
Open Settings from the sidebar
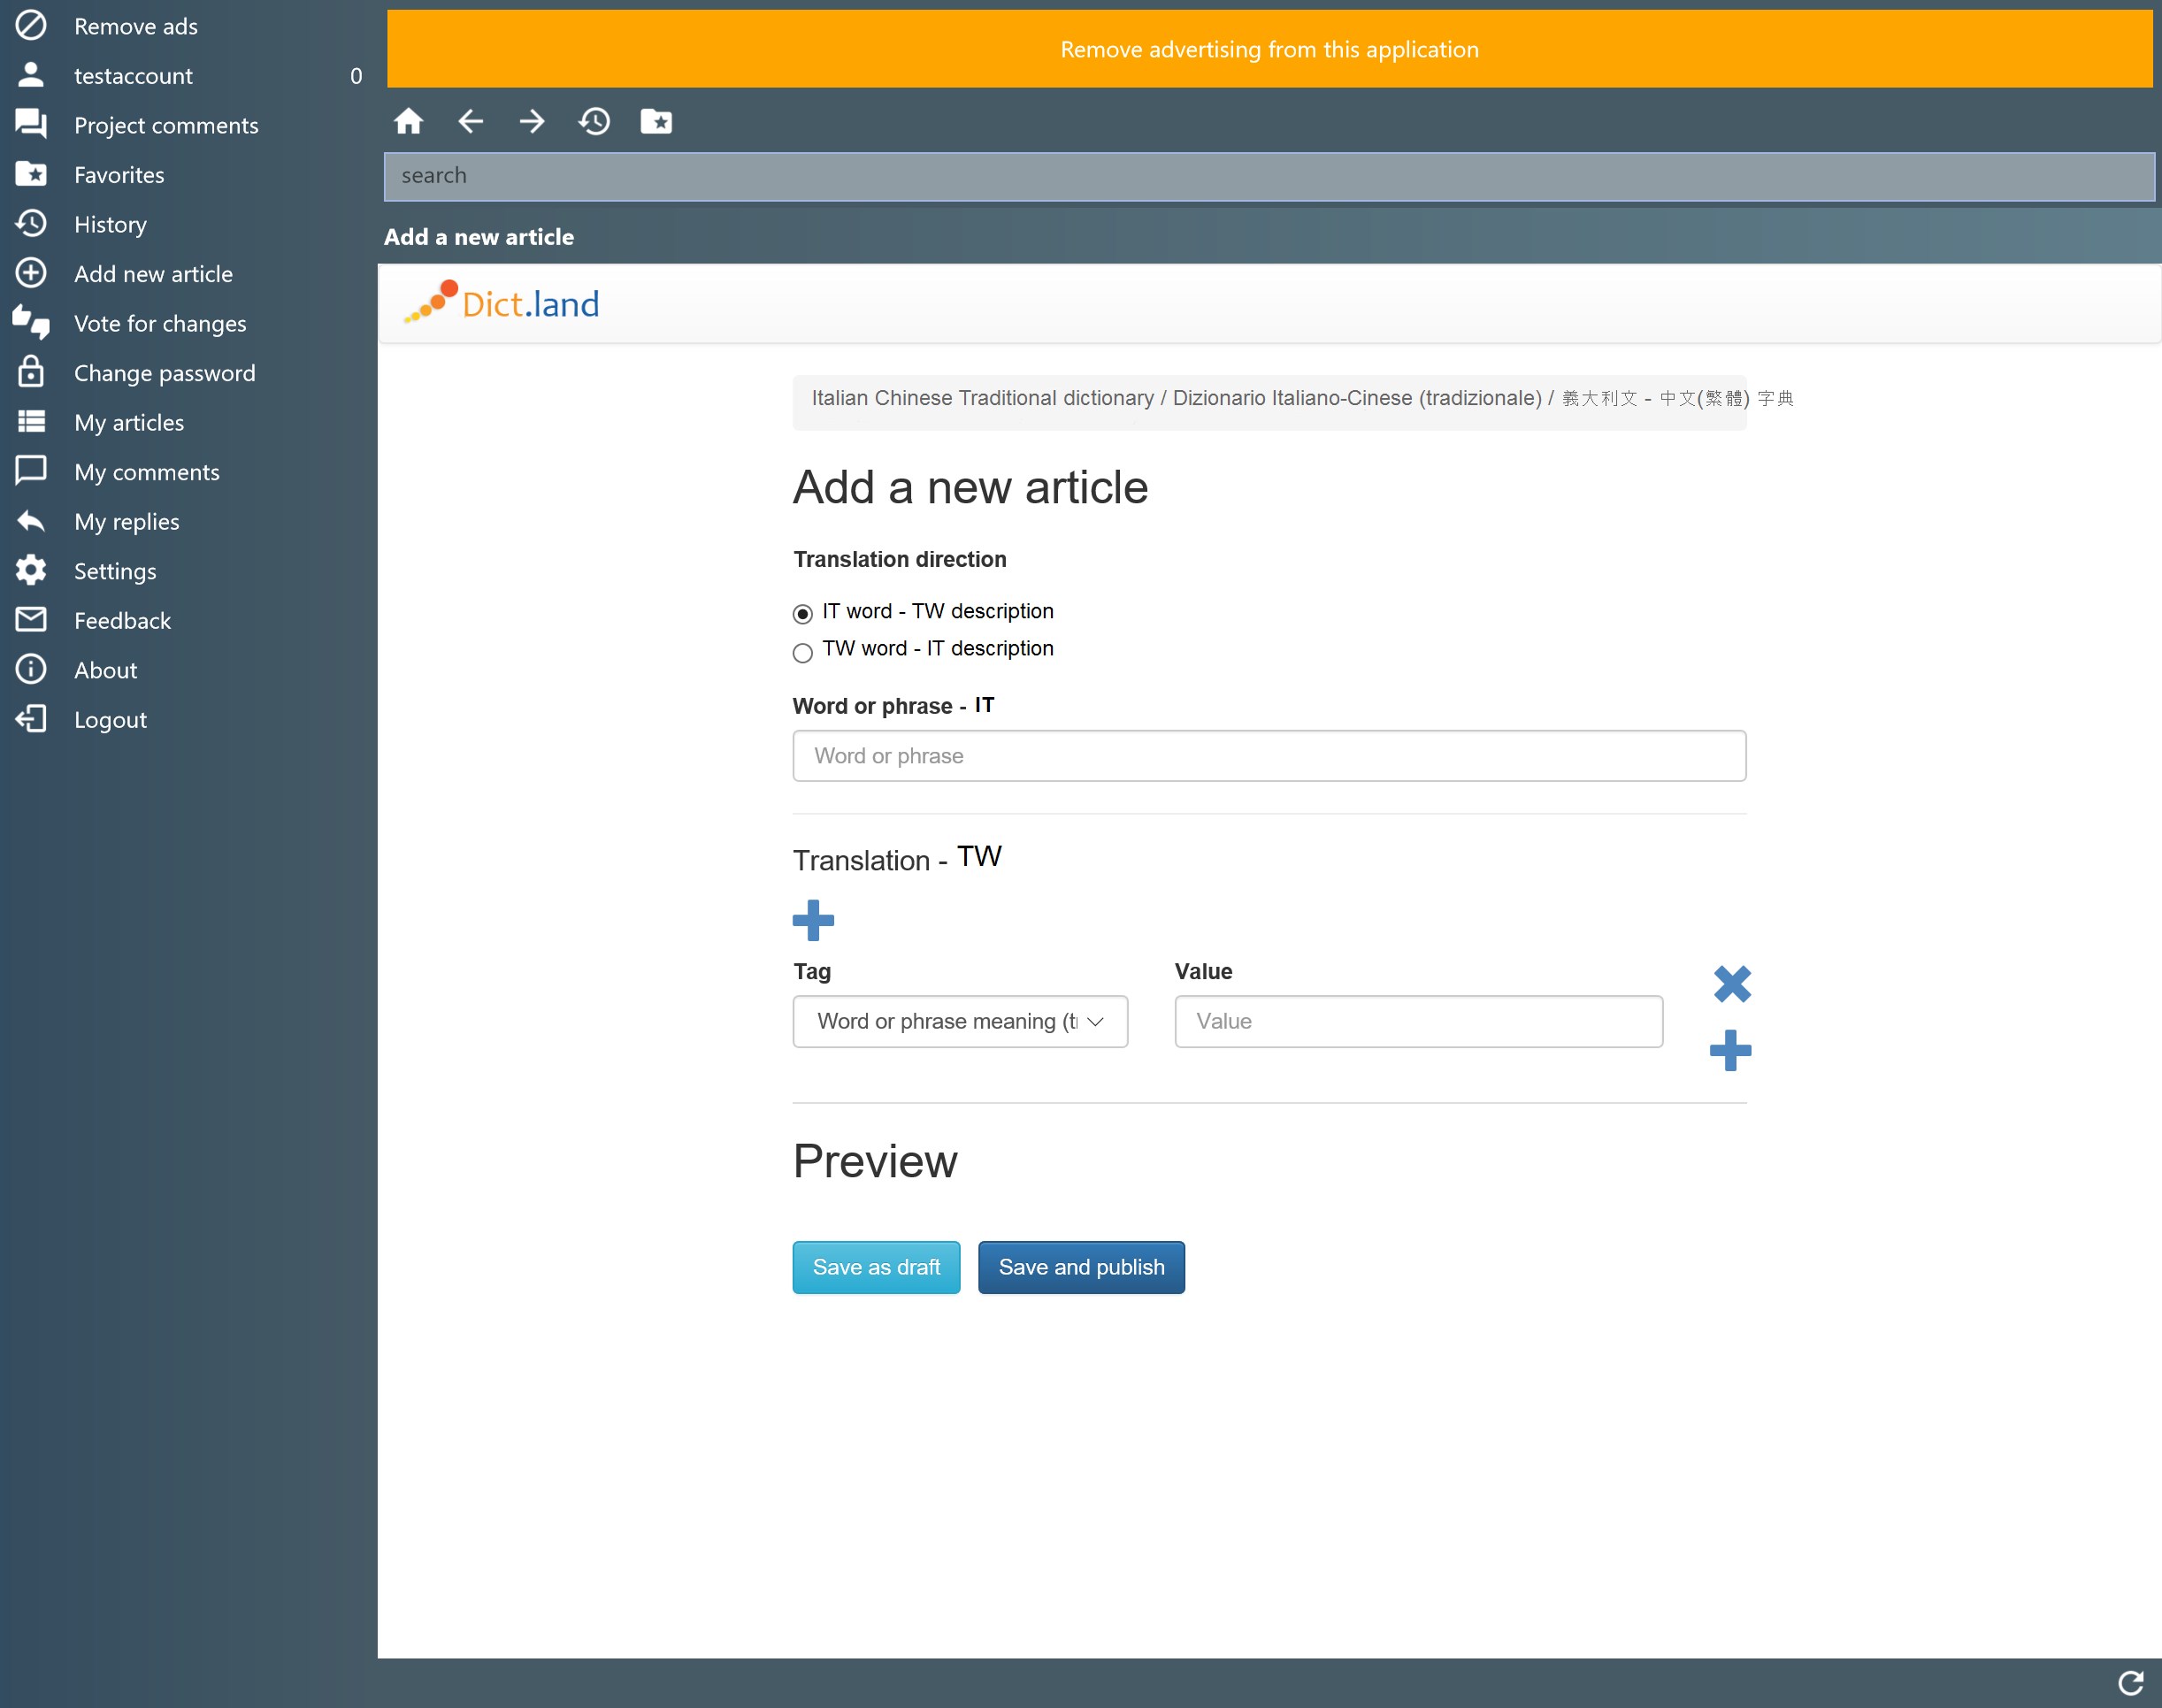coord(115,571)
